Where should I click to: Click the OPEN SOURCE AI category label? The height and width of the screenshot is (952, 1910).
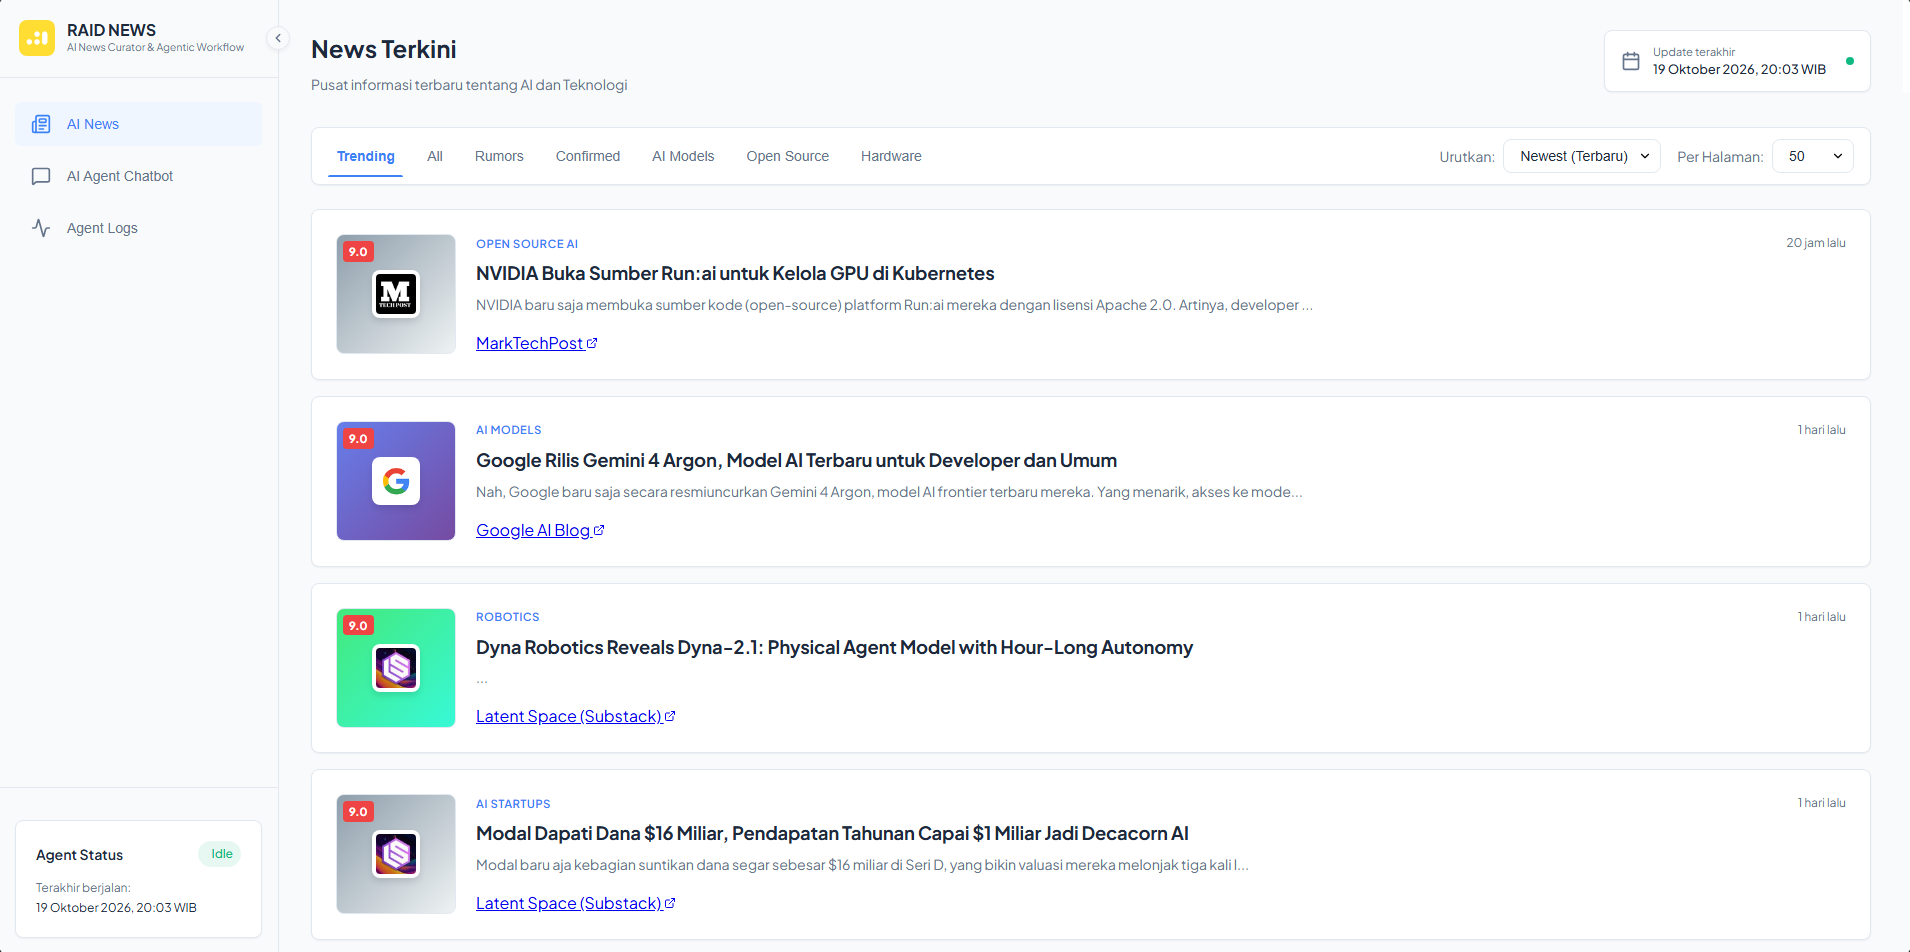point(527,244)
